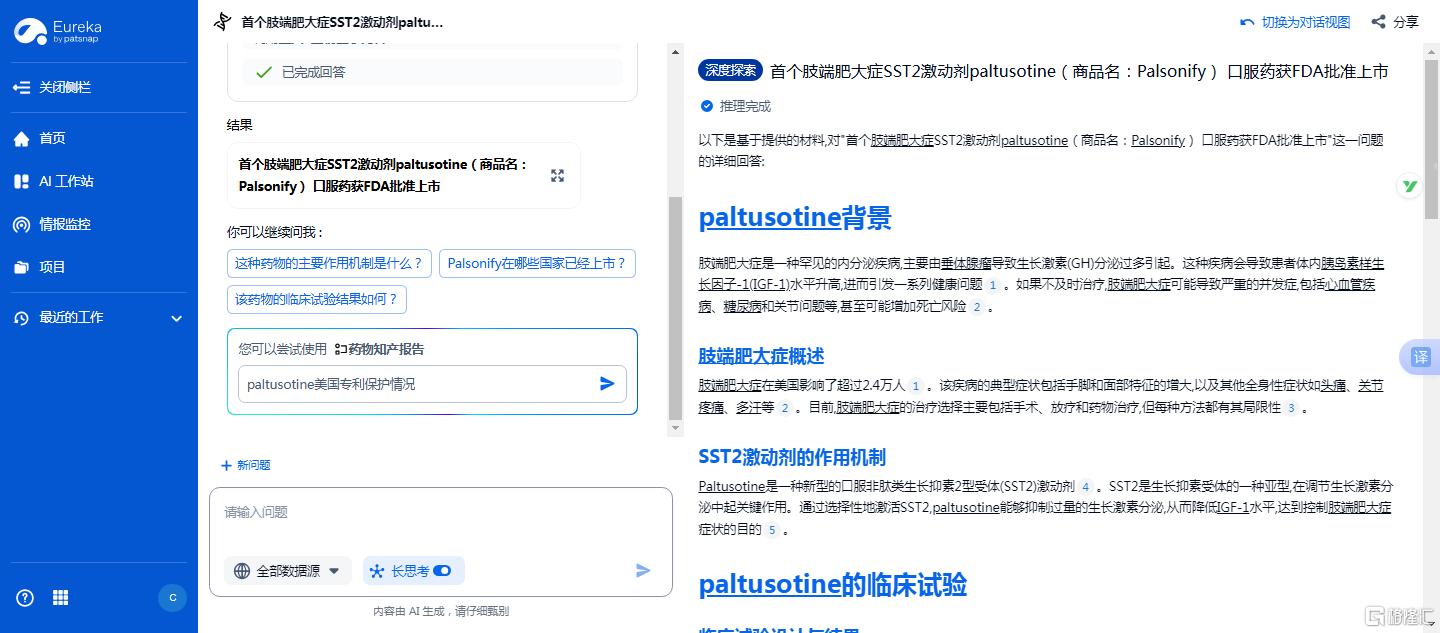Open the help question mark icon
Screen dimensions: 1440x633
(x=25, y=598)
